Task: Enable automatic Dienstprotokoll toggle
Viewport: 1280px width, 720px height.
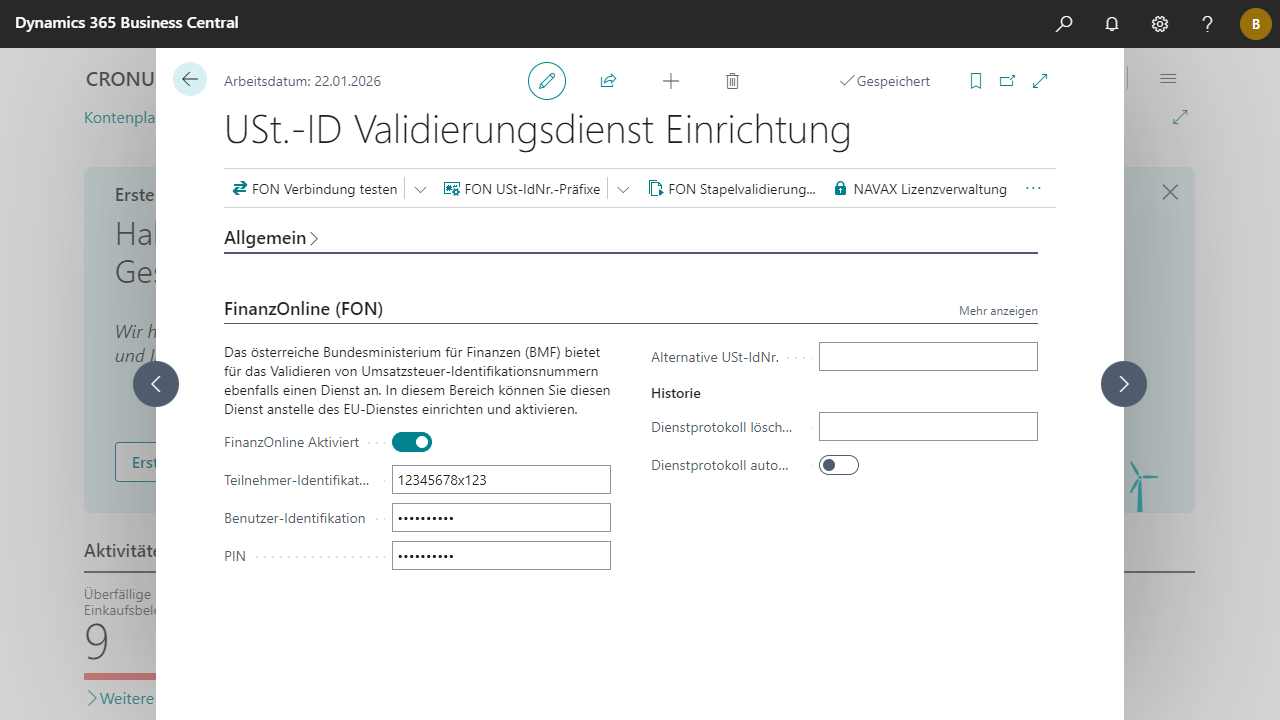Action: point(839,465)
